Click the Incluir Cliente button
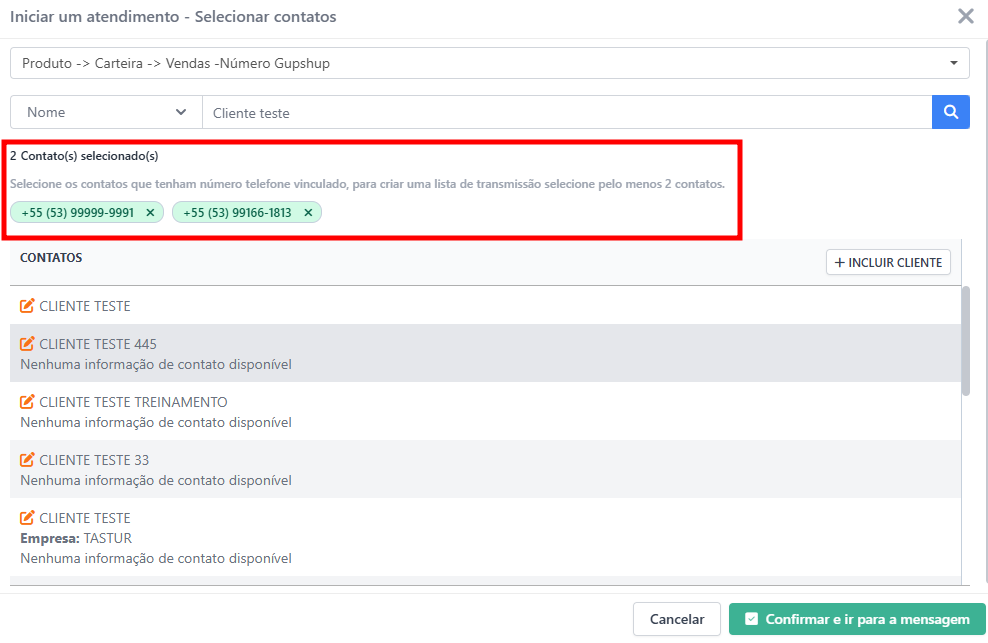This screenshot has height=643, width=988. tap(888, 262)
